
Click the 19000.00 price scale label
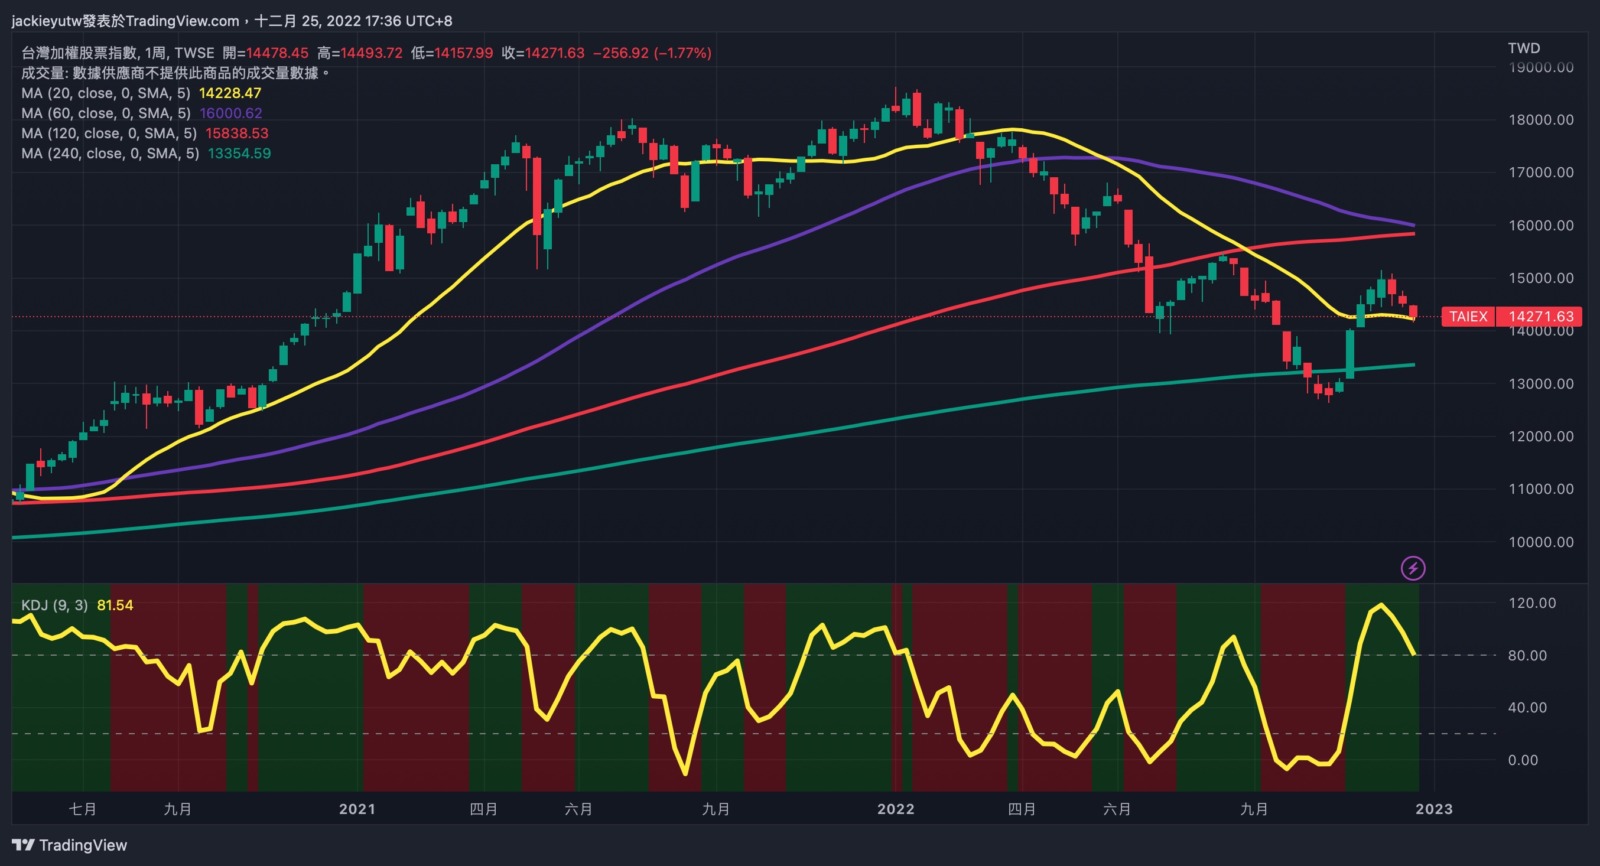tap(1540, 67)
